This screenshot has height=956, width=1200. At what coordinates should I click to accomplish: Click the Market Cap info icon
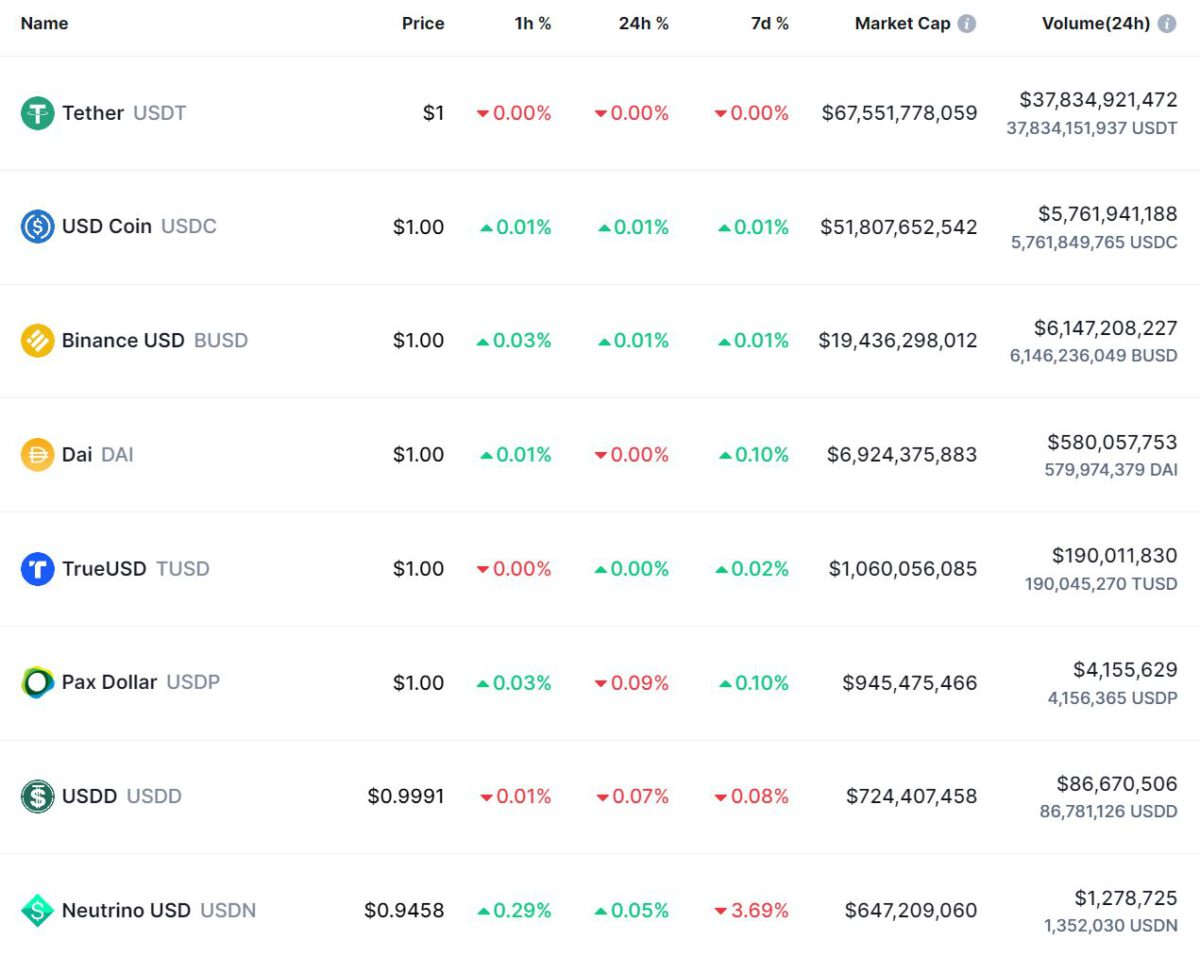click(967, 24)
